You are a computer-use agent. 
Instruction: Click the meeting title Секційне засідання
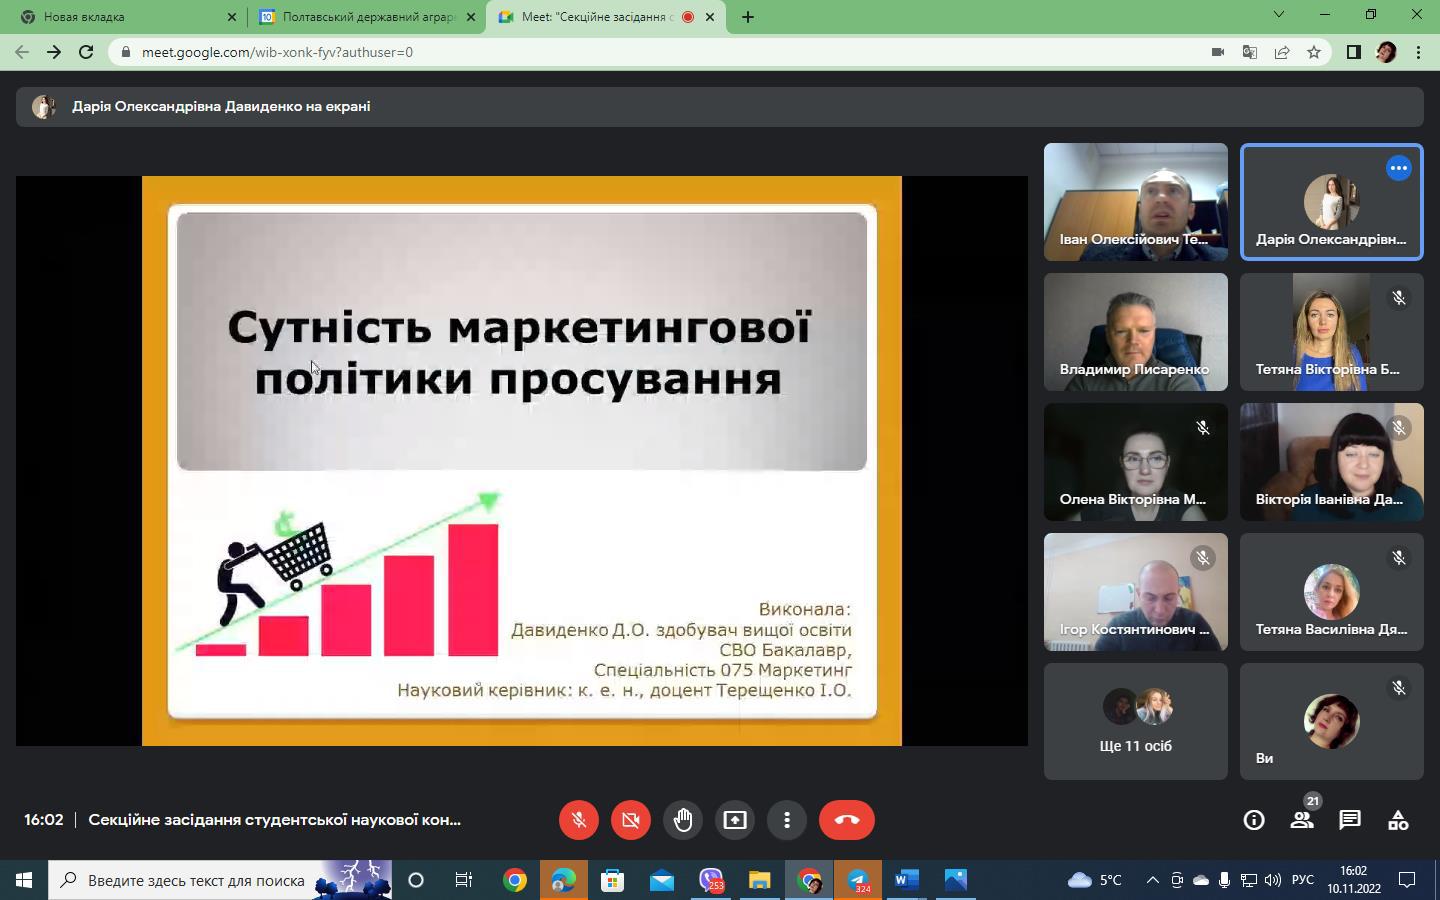[274, 820]
